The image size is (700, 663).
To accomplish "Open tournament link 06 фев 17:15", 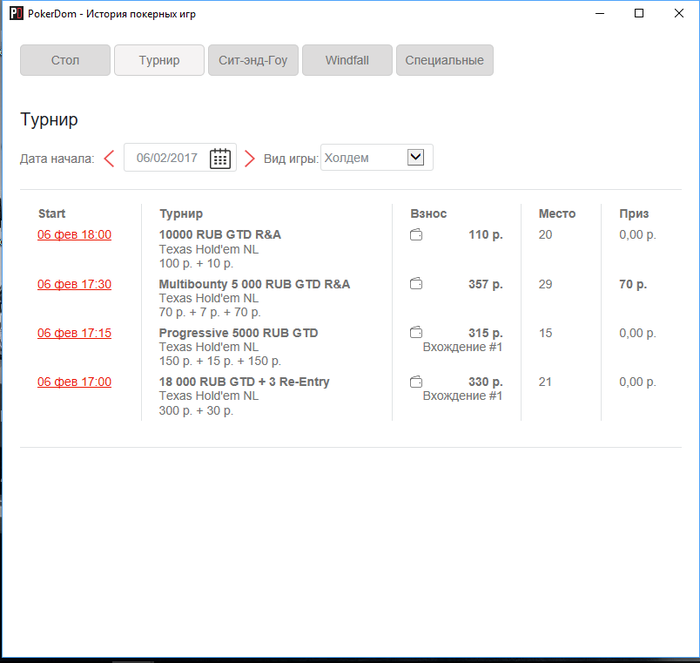I will (74, 333).
